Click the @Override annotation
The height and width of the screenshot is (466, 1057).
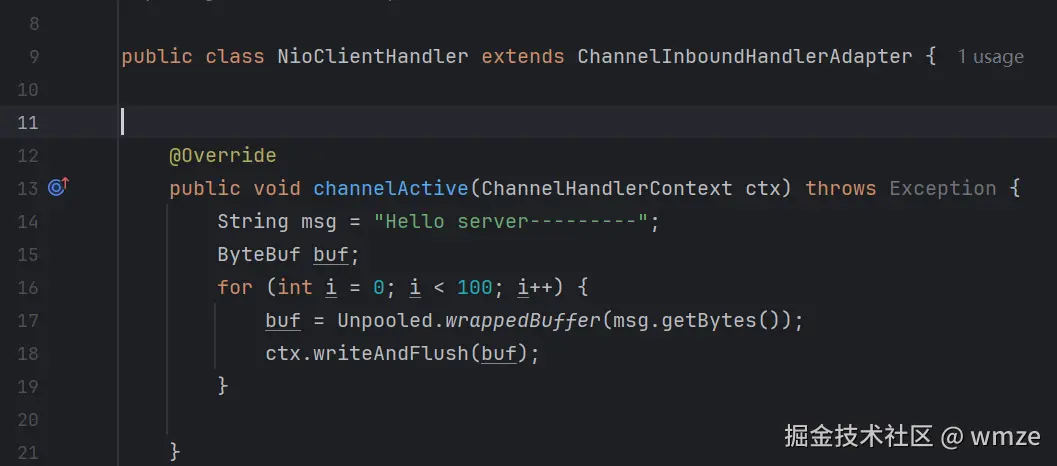pyautogui.click(x=222, y=156)
